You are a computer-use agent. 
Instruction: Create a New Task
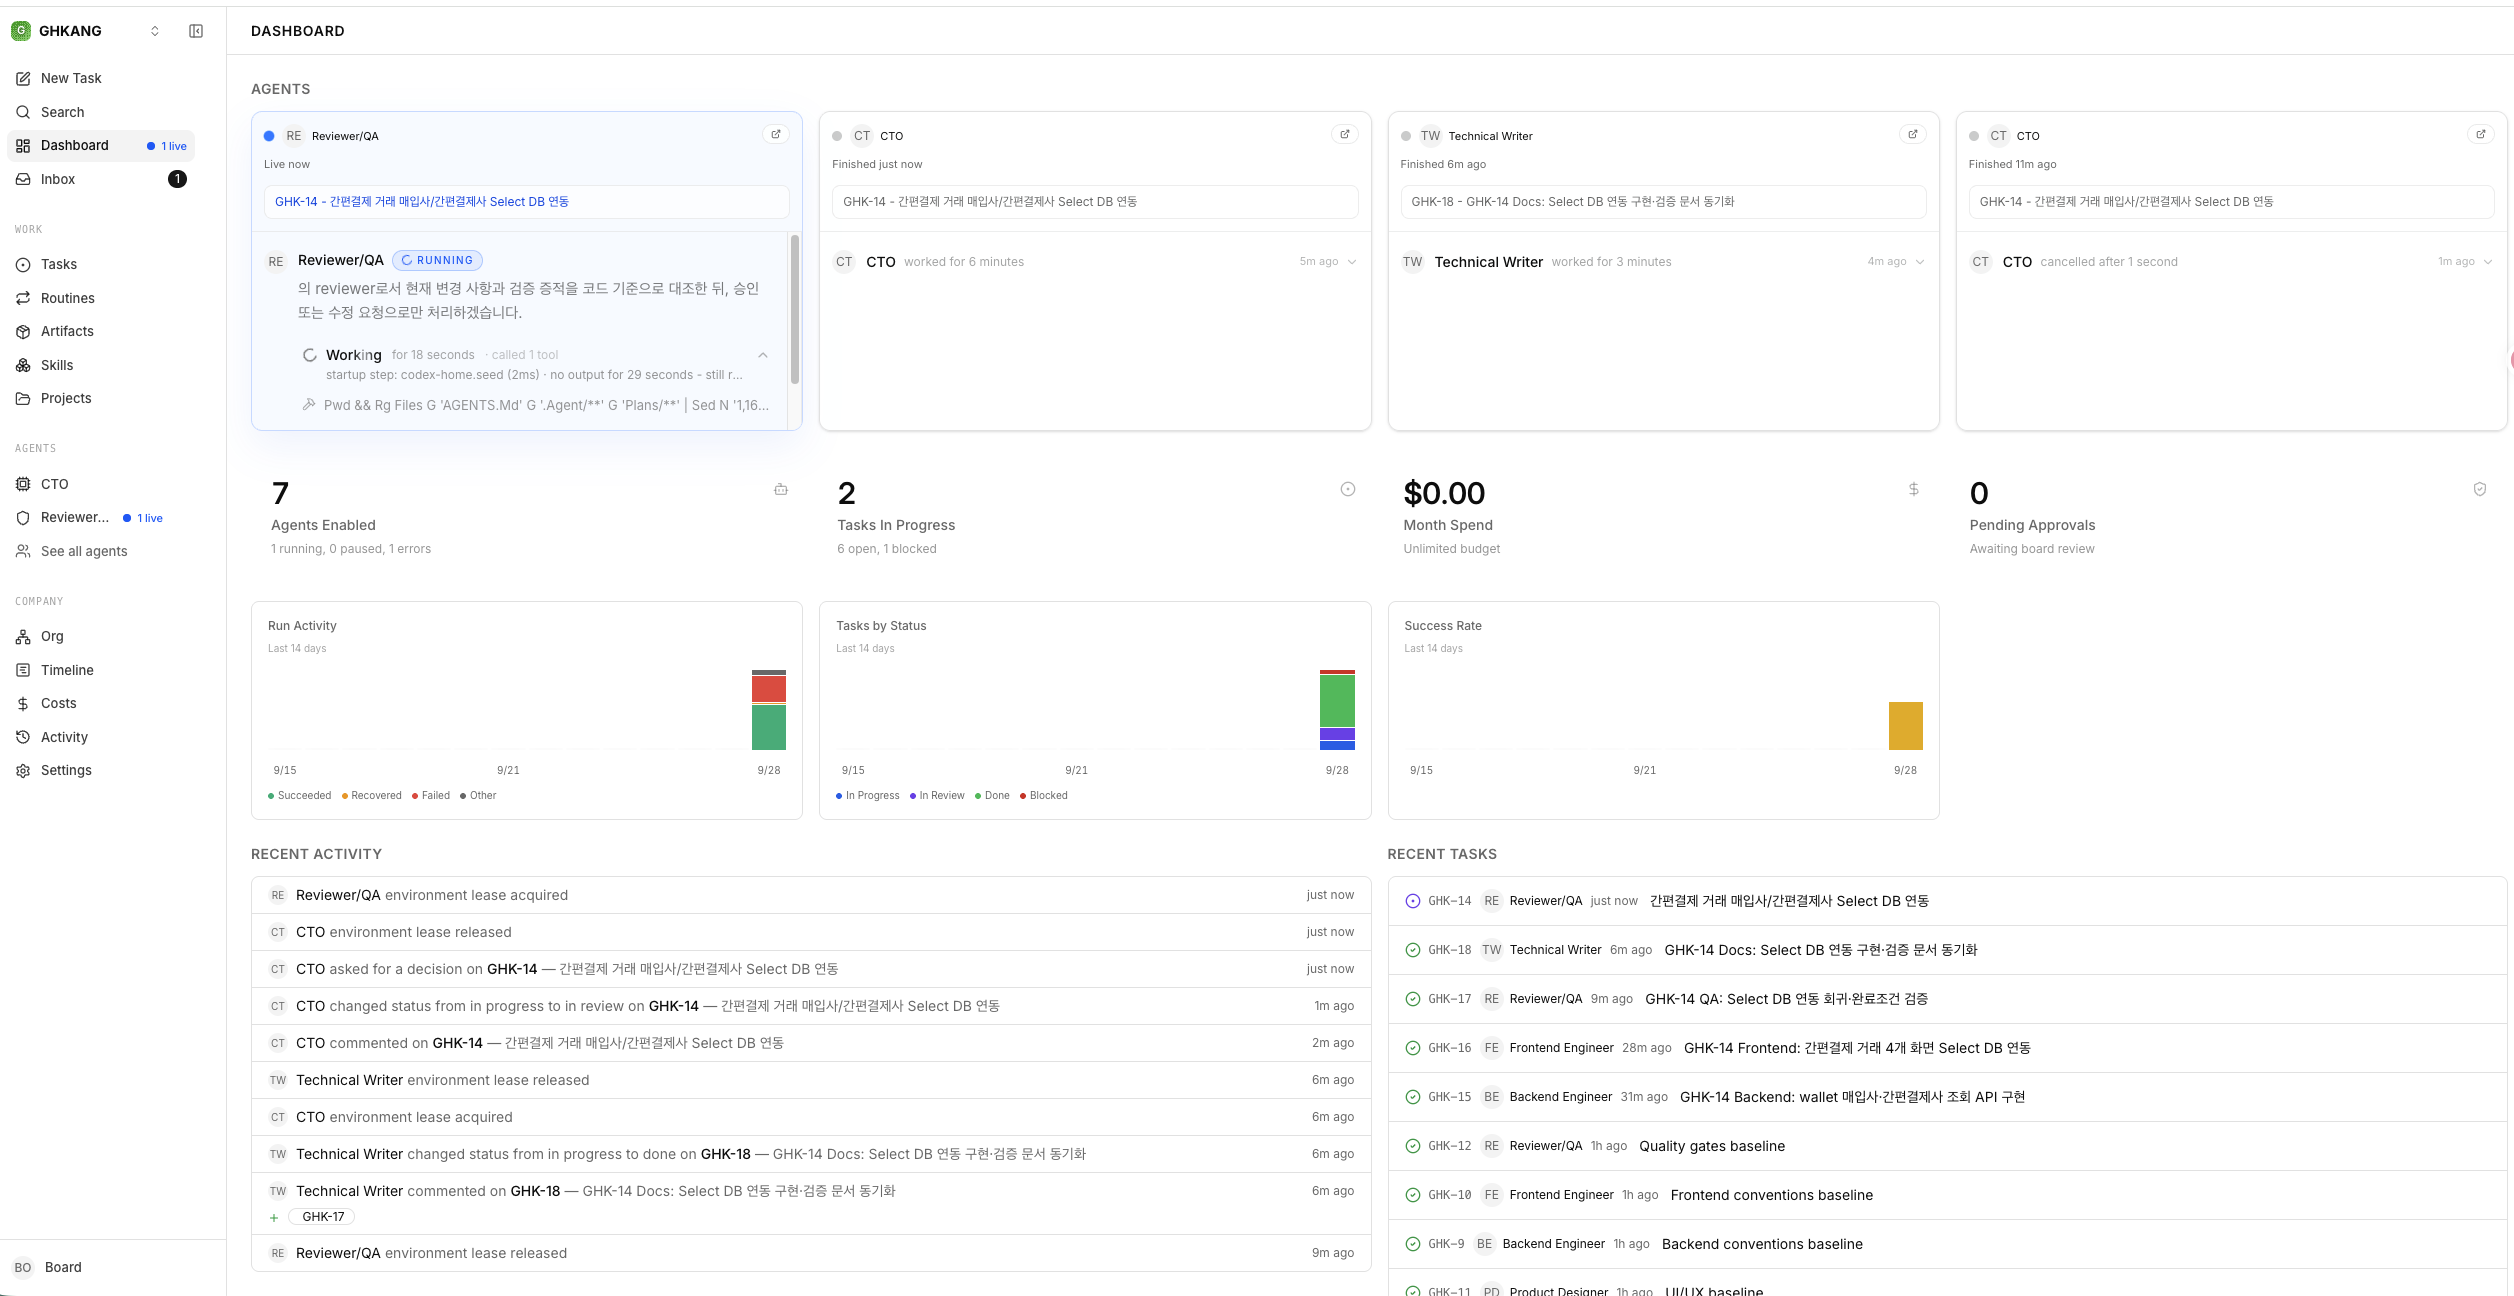coord(100,78)
